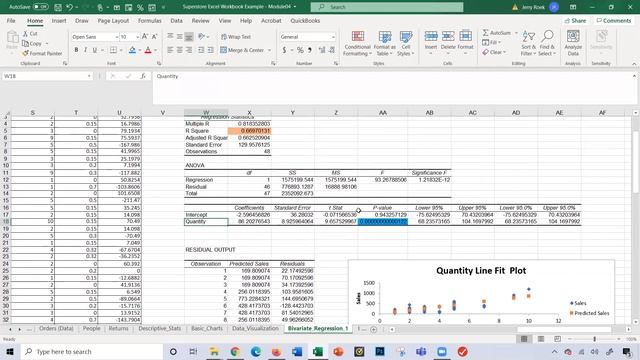Toggle bold formatting
This screenshot has height=360, width=640.
[76, 50]
